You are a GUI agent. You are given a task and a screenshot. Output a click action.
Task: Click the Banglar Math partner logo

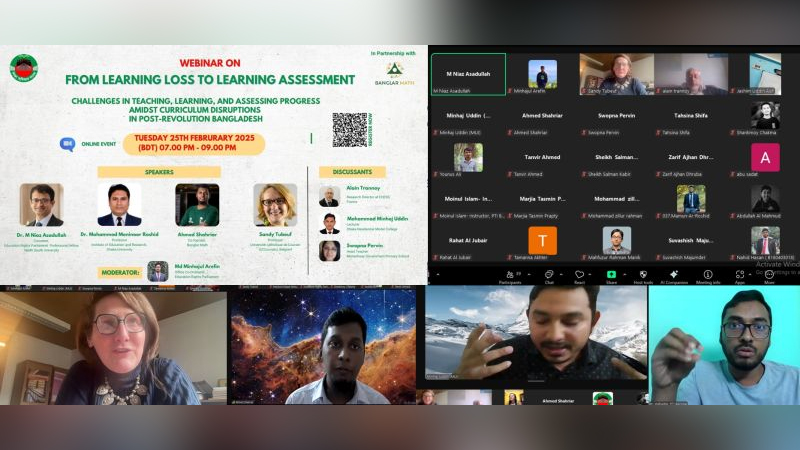[x=394, y=72]
